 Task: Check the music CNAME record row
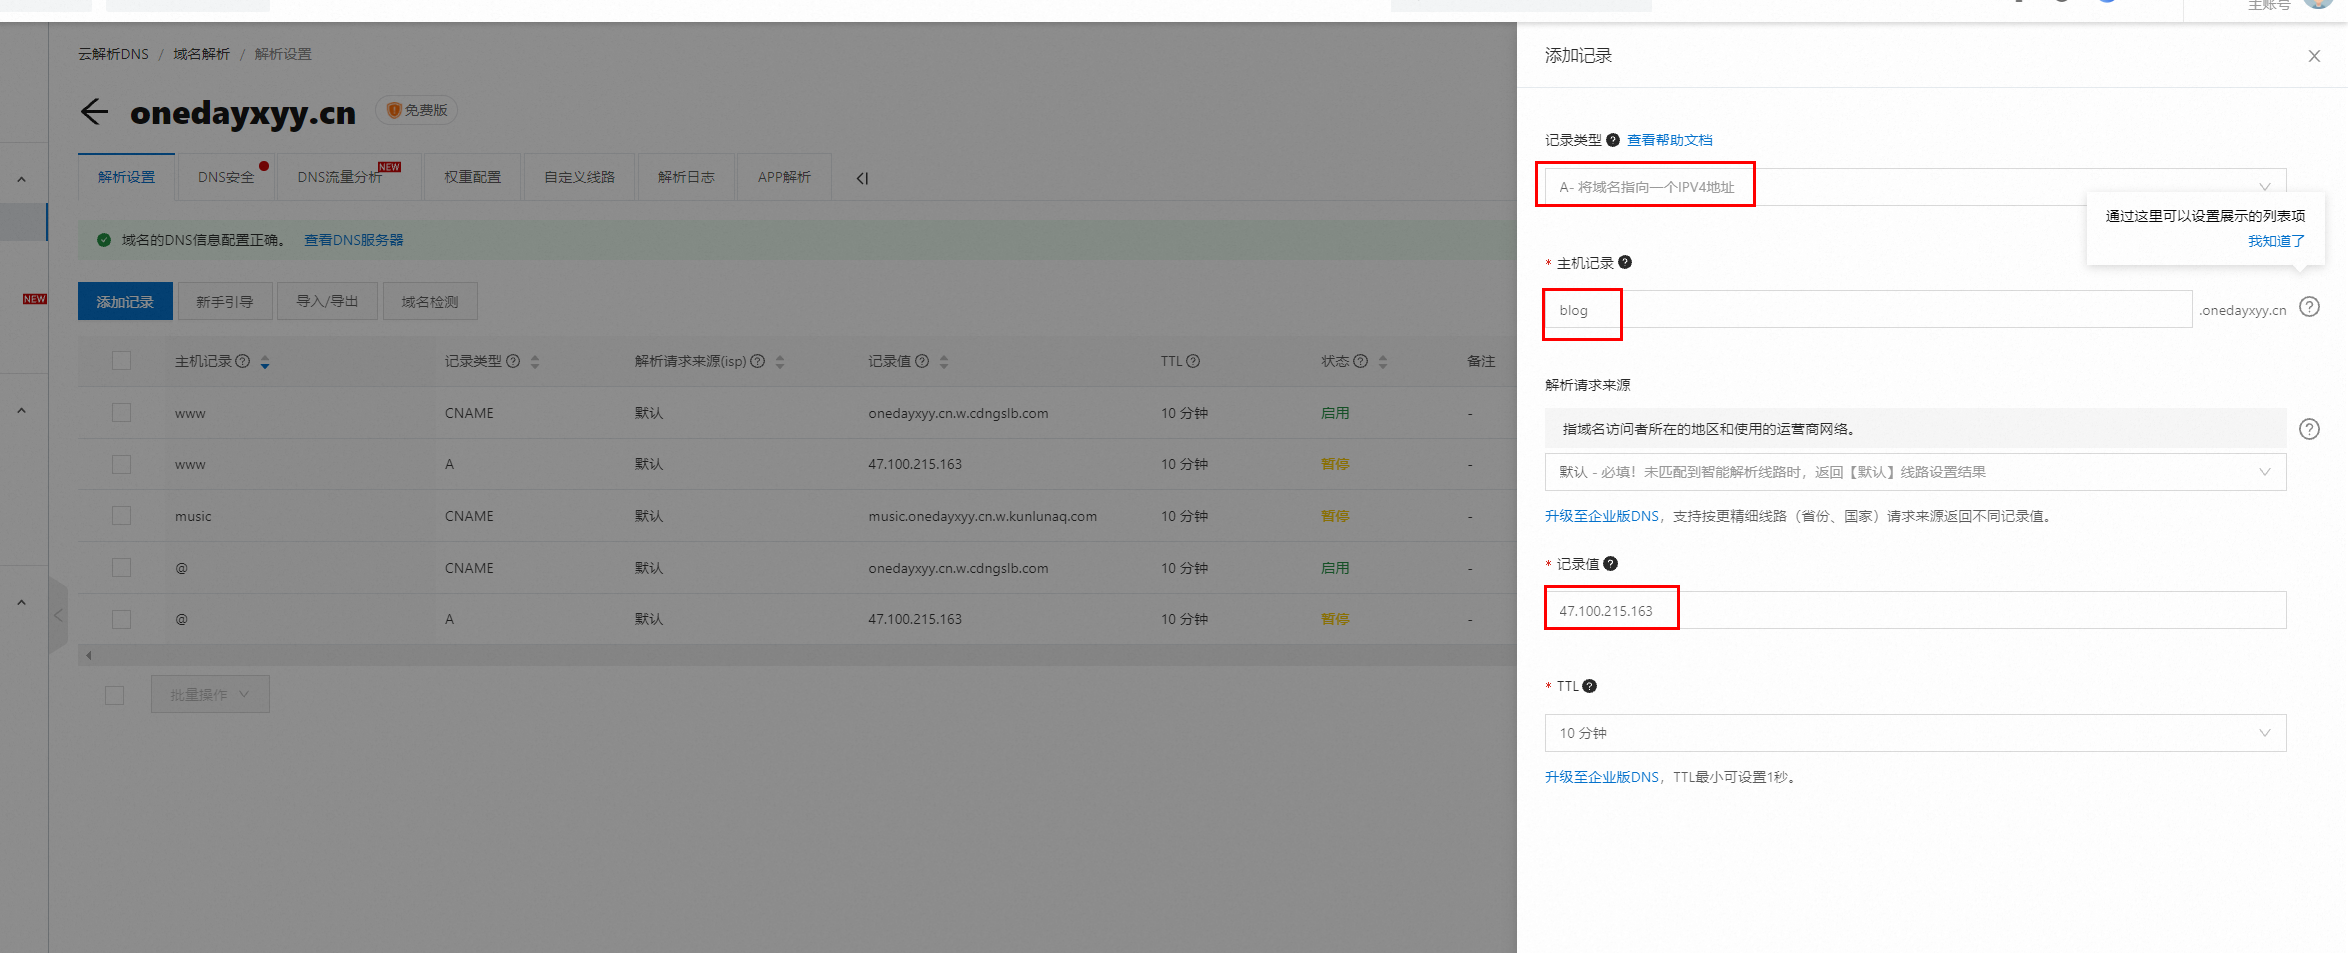pos(122,516)
